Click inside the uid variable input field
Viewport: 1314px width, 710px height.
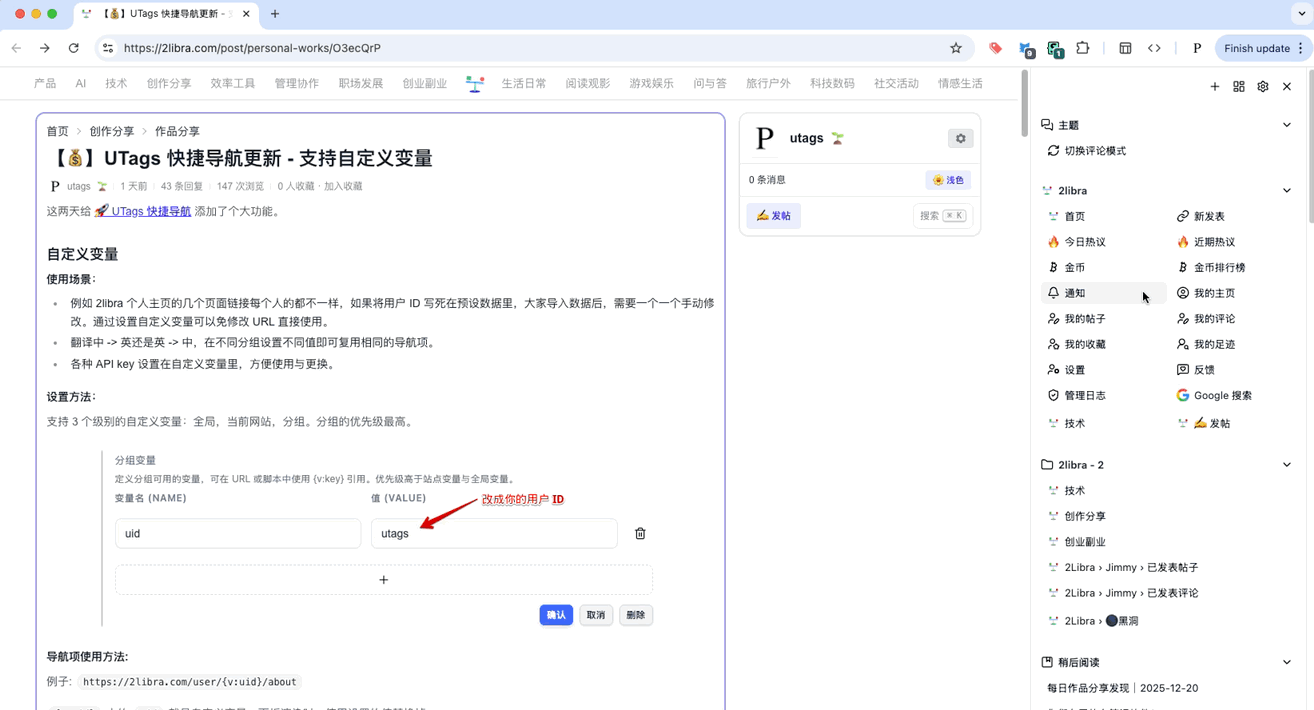point(237,533)
